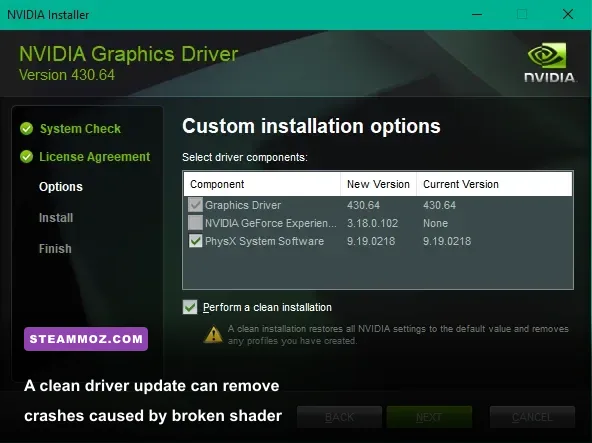Click the Perform a clean installation label
The height and width of the screenshot is (443, 592).
pyautogui.click(x=267, y=307)
